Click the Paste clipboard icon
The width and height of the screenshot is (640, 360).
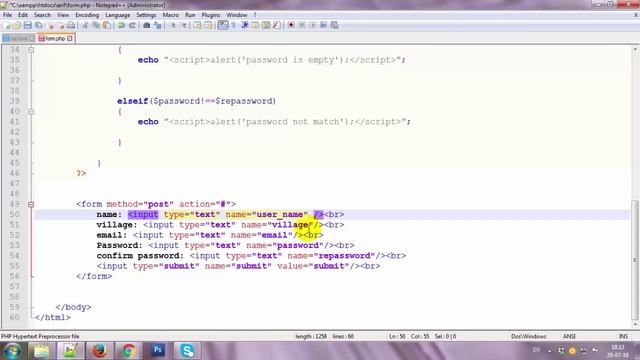coord(107,25)
